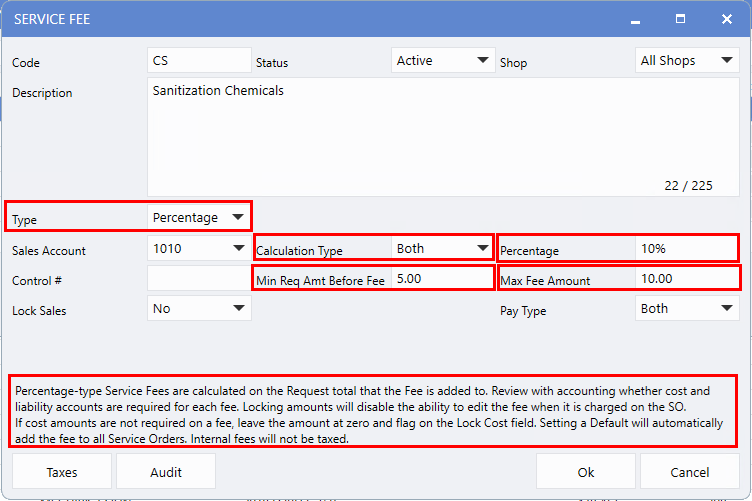Open the Audit button

[166, 472]
